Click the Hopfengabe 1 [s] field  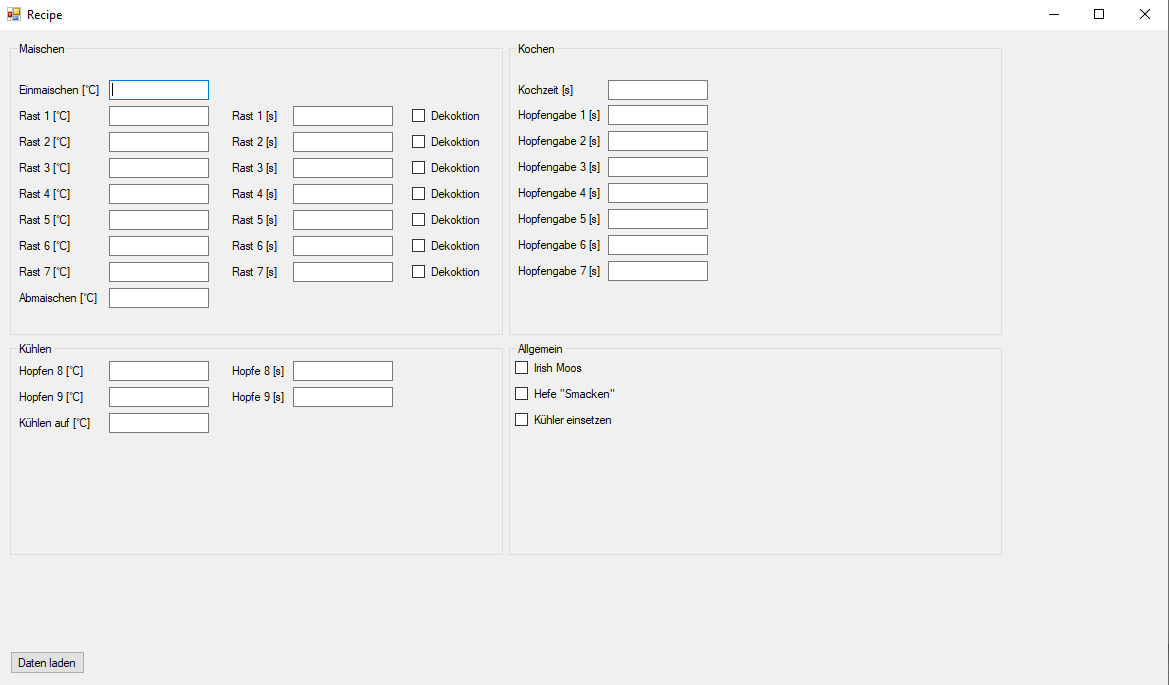tap(658, 115)
